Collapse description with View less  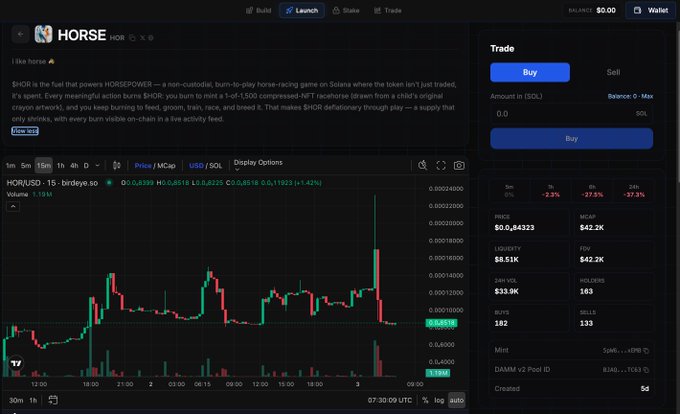pyautogui.click(x=25, y=131)
